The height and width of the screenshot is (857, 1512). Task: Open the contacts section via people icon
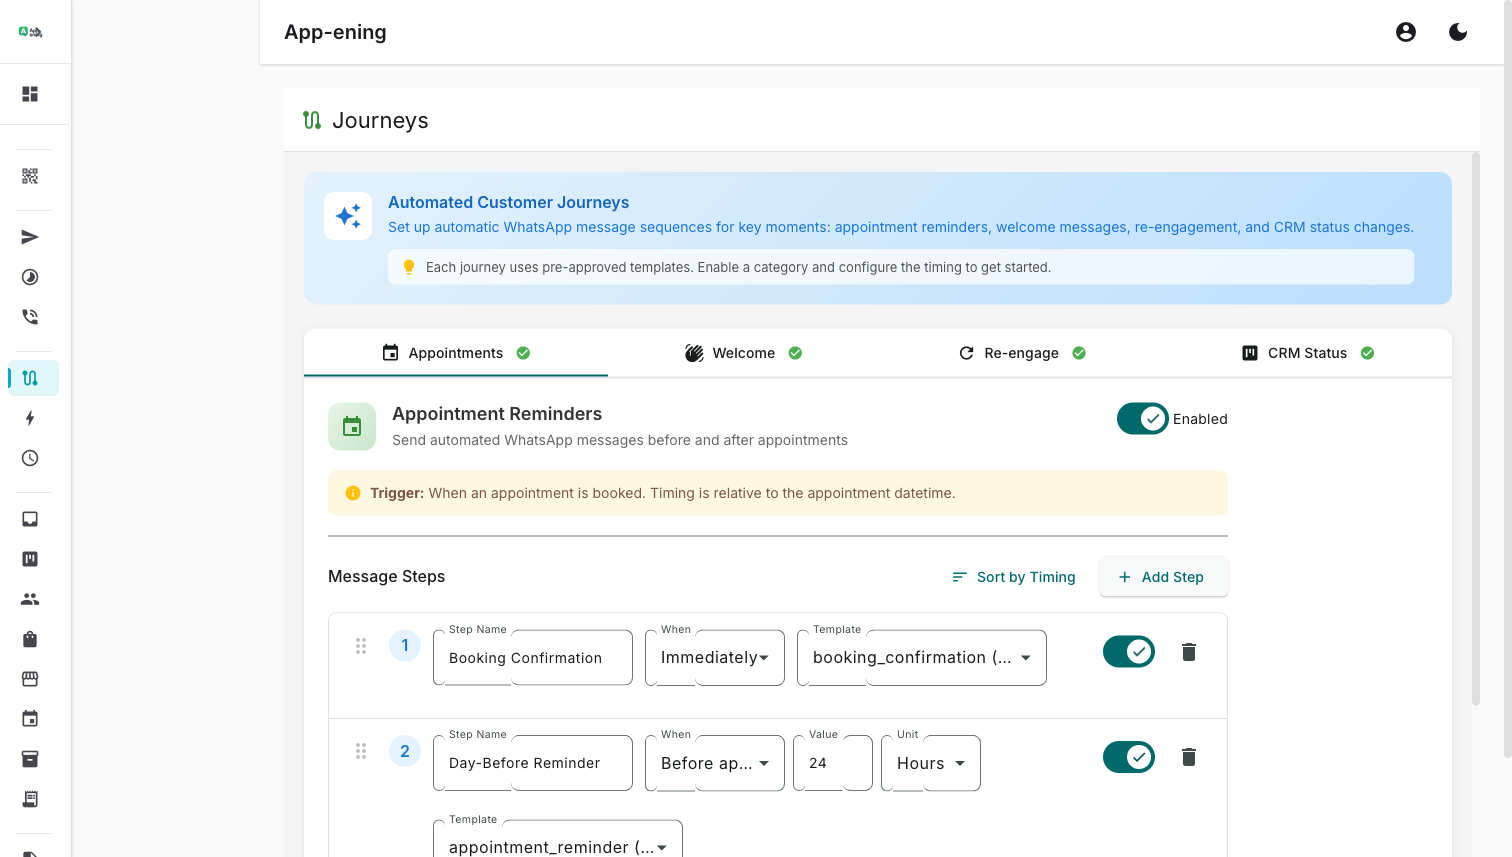(30, 598)
